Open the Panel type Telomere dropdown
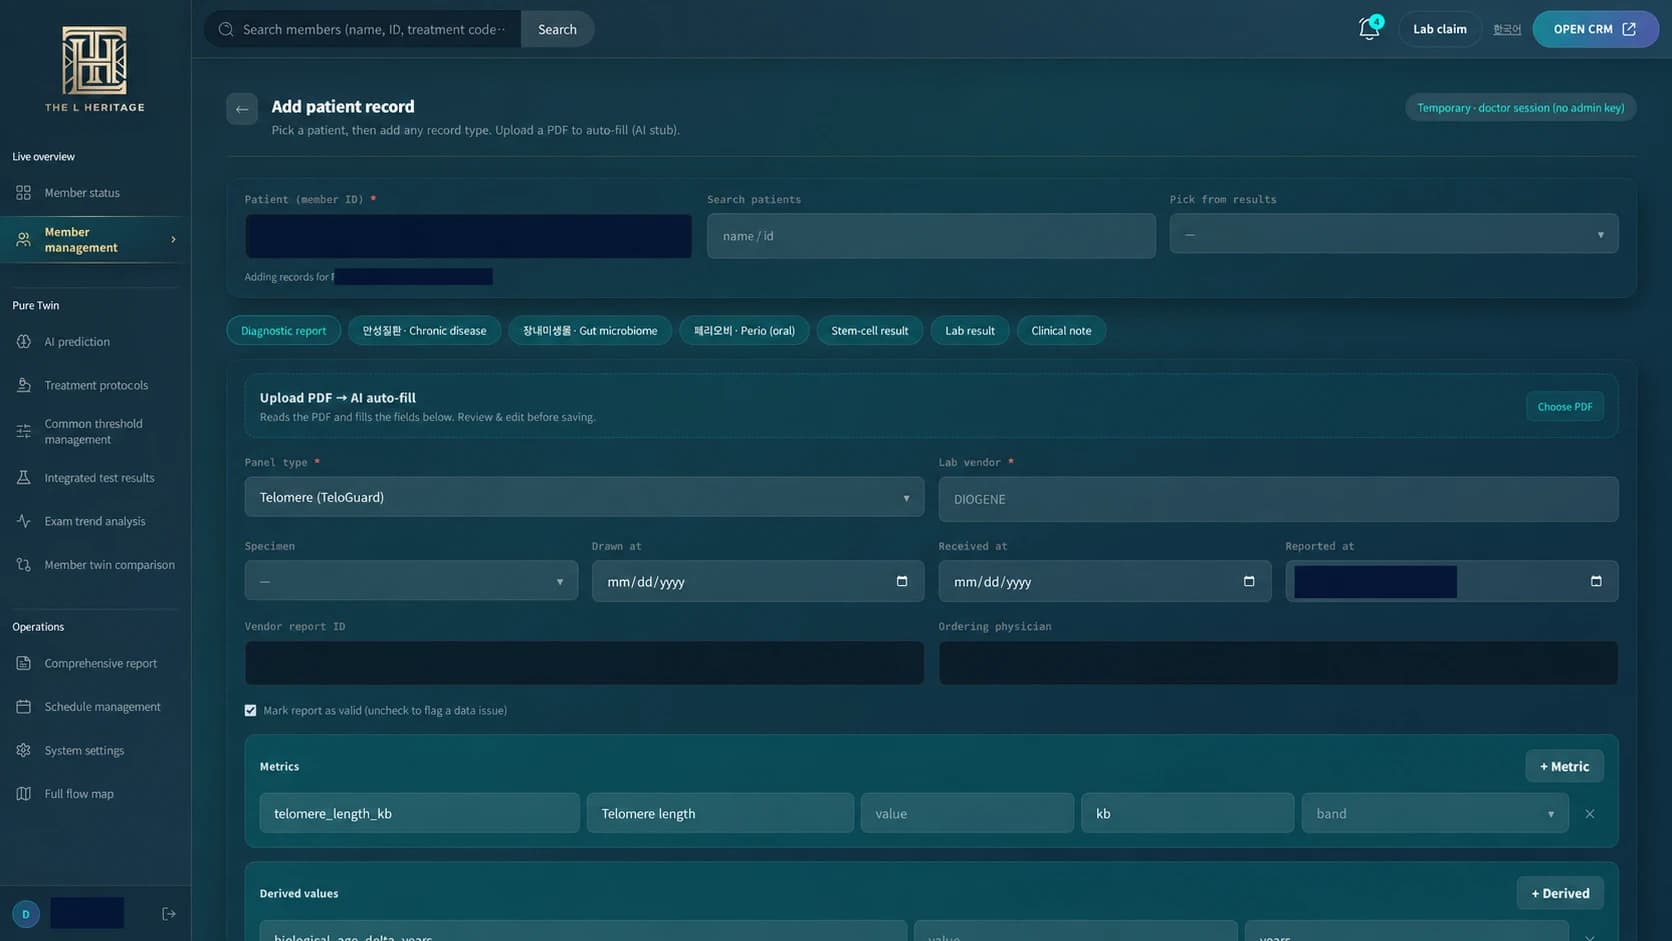This screenshot has height=941, width=1672. point(584,497)
